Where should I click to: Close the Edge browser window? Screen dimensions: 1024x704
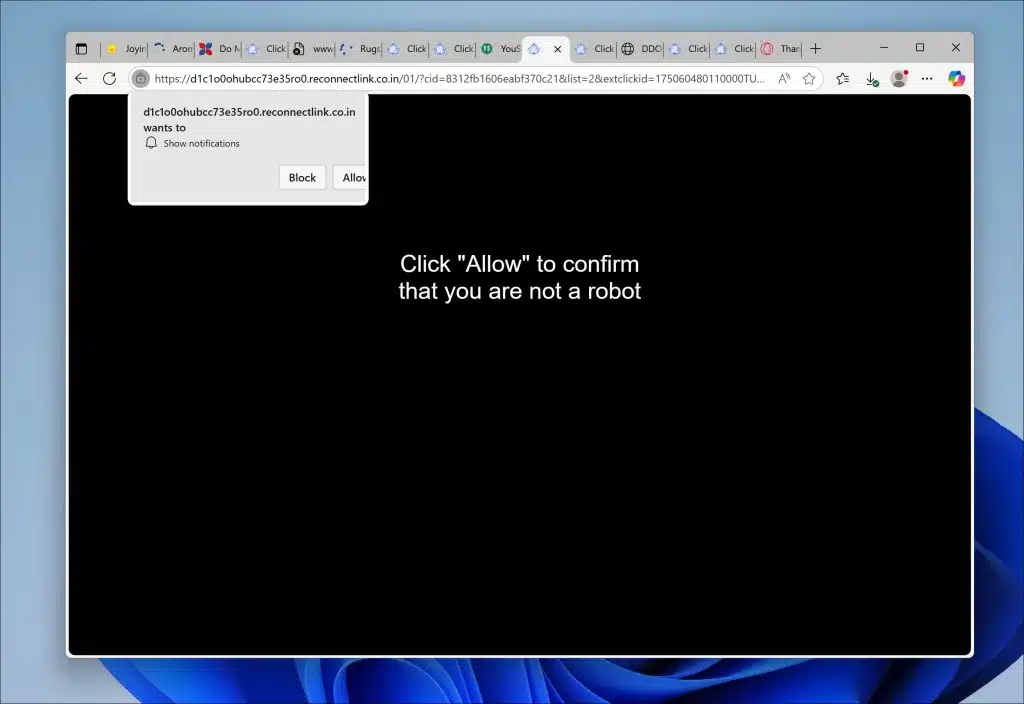click(x=955, y=48)
